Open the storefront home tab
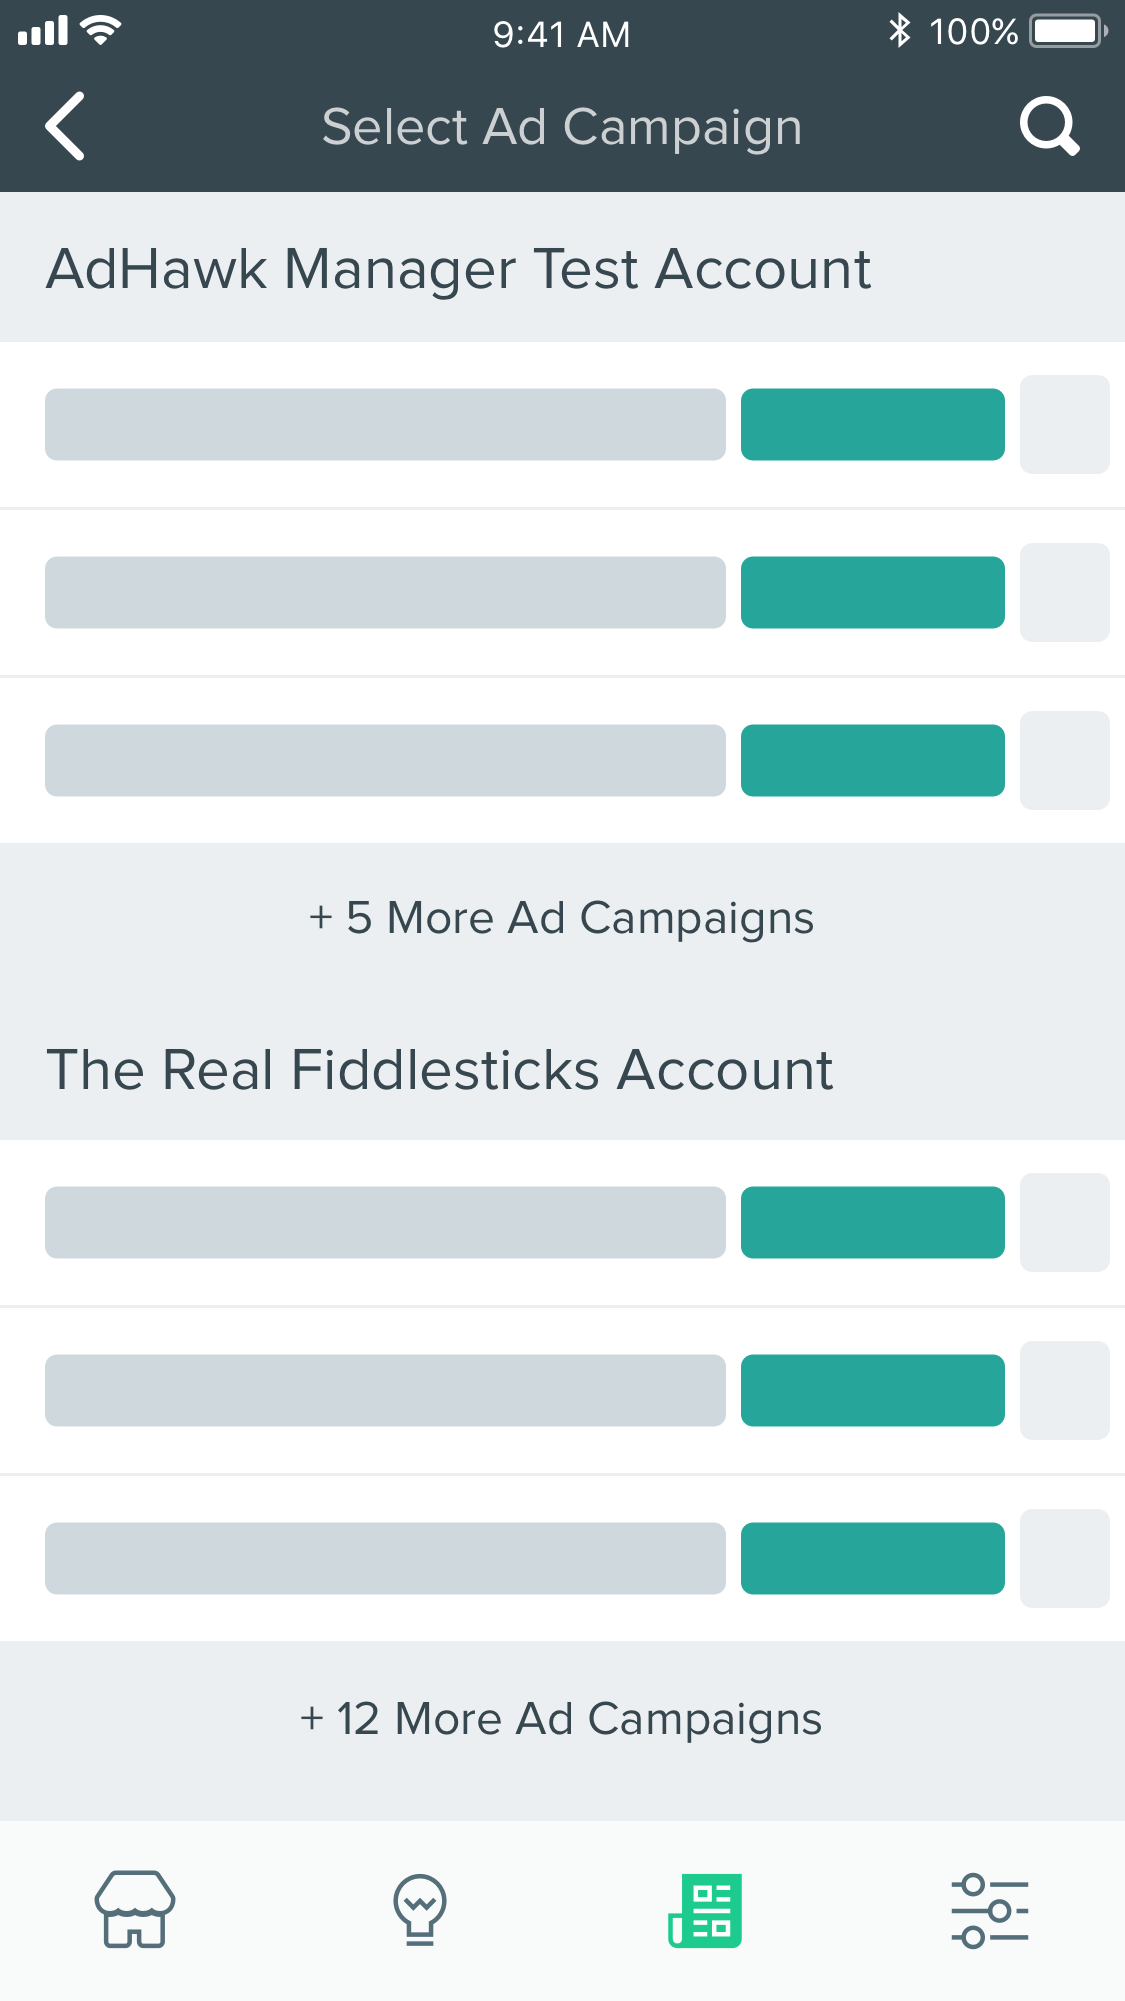1125x2001 pixels. tap(135, 1909)
